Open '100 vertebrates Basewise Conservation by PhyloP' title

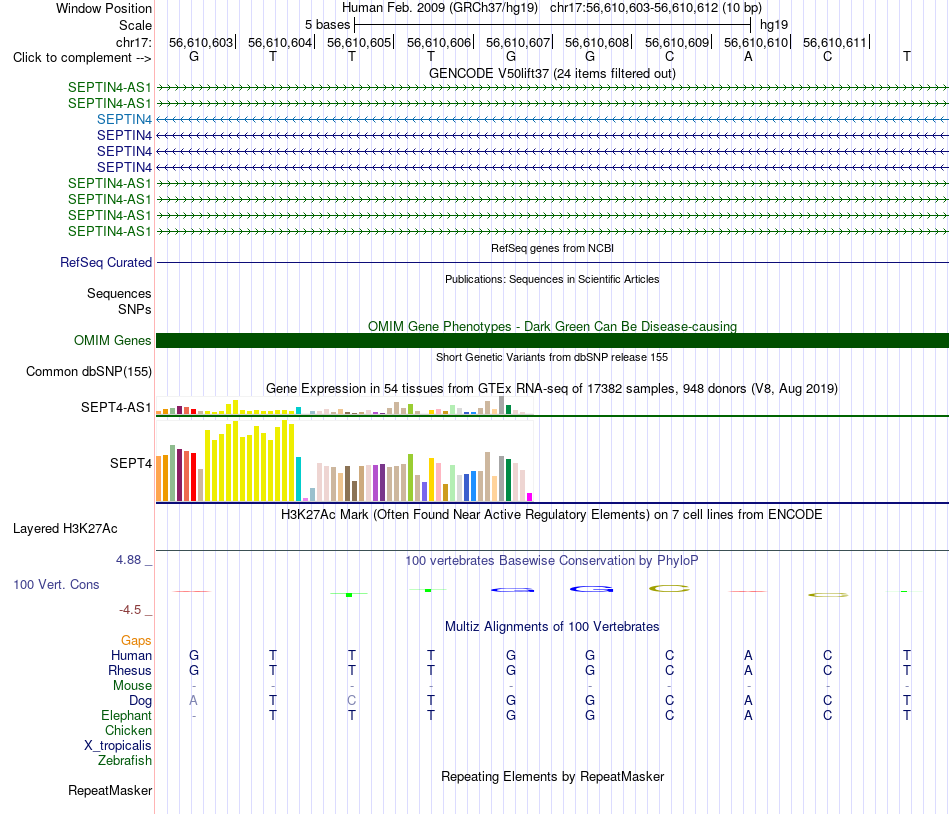click(552, 560)
